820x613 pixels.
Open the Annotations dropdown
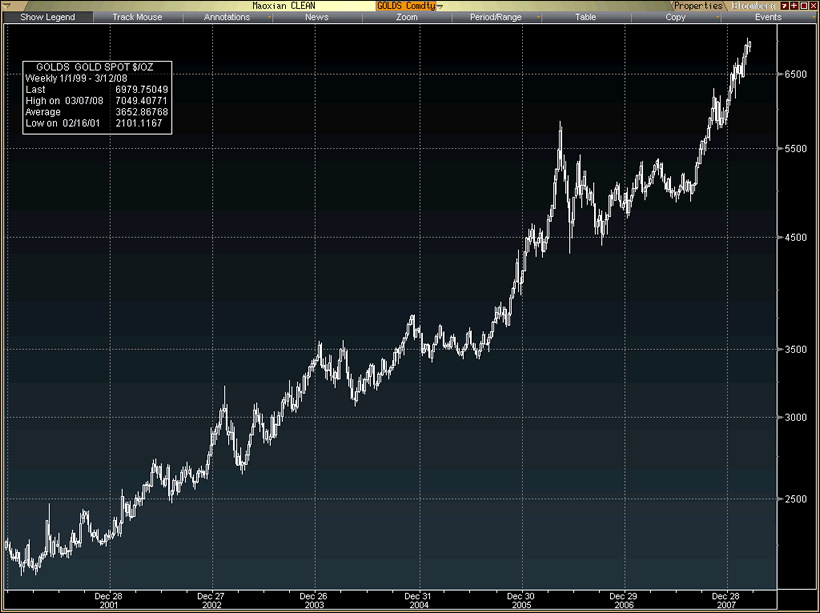(227, 17)
